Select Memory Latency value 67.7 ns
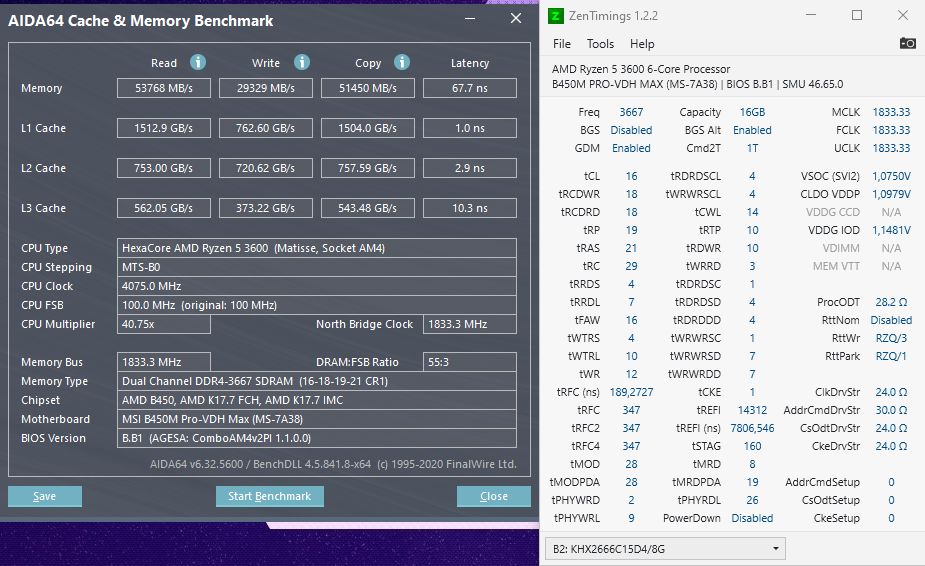Viewport: 925px width, 566px height. [x=470, y=88]
